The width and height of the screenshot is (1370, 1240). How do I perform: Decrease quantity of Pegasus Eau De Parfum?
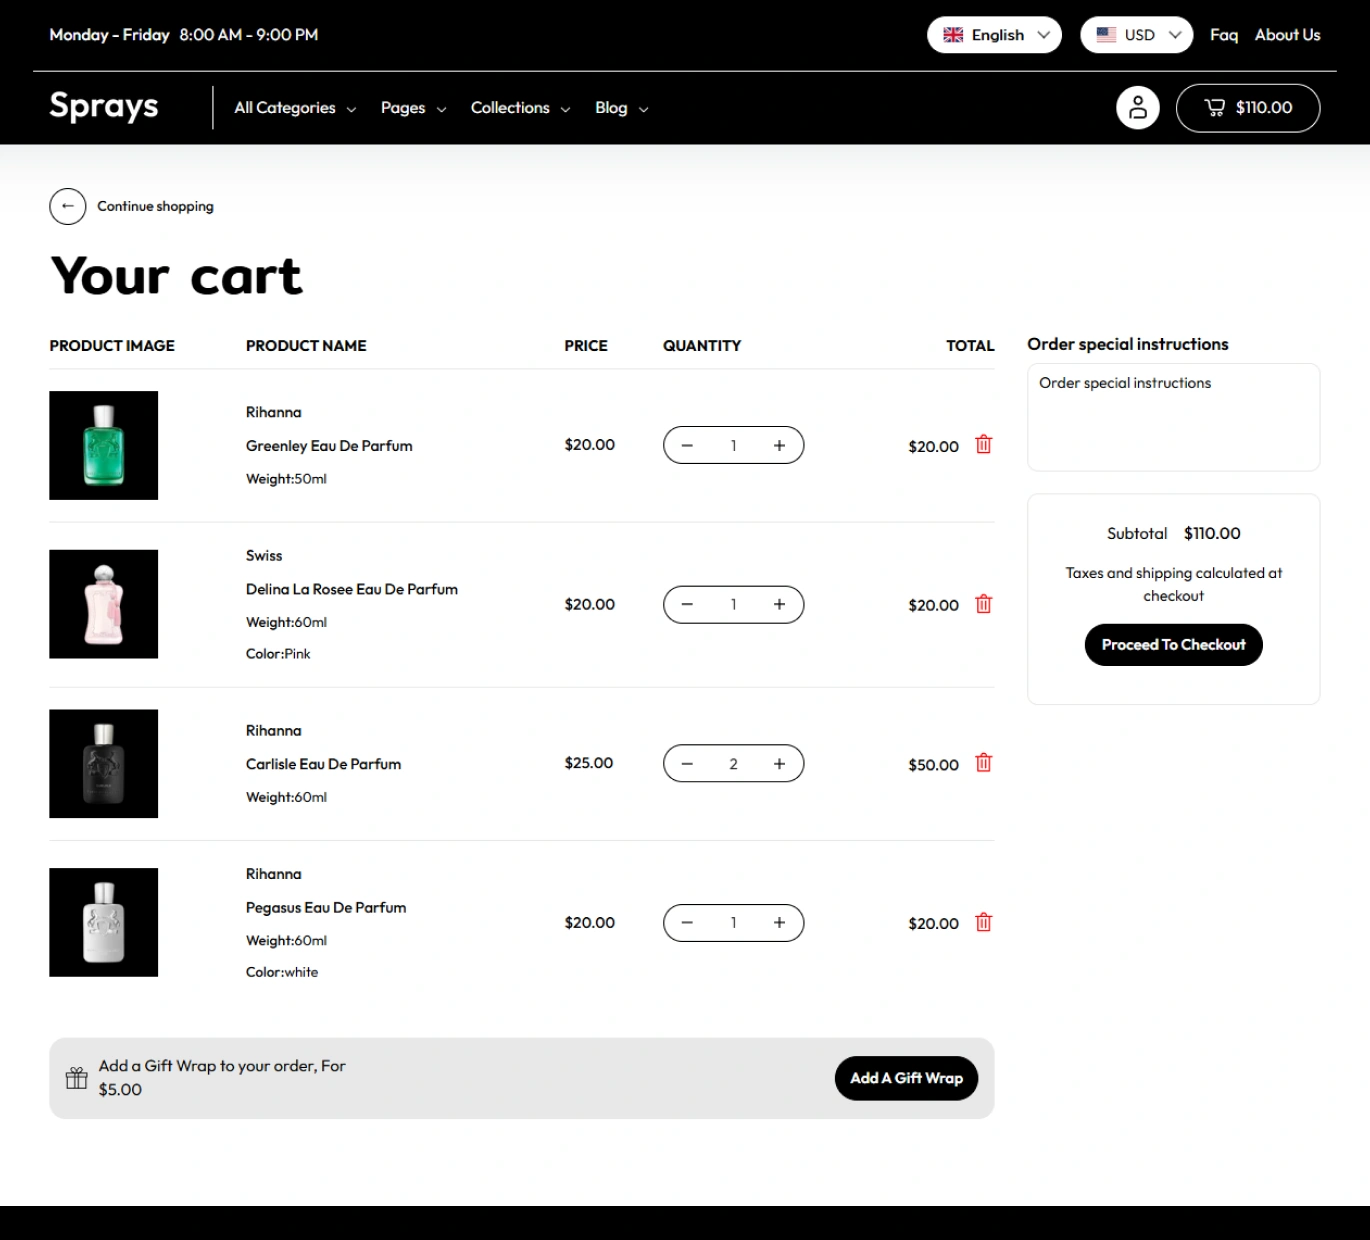click(687, 923)
